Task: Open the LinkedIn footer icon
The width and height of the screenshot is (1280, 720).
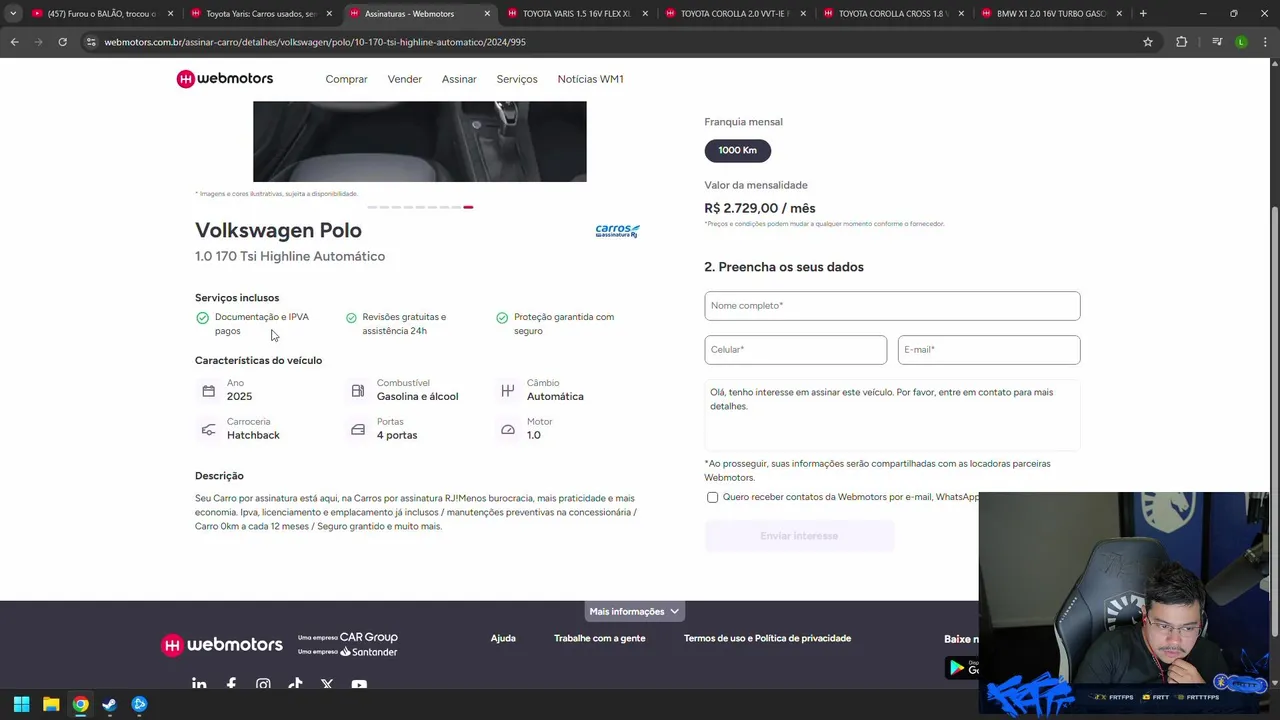Action: click(199, 685)
